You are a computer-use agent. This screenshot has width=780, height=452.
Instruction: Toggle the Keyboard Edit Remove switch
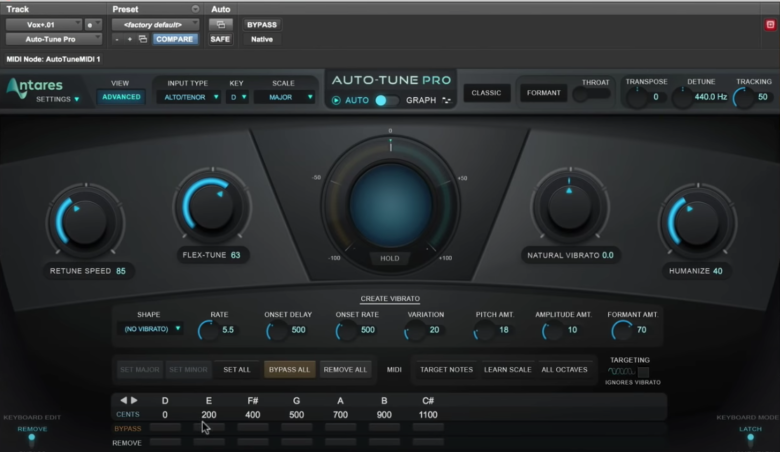coord(32,439)
